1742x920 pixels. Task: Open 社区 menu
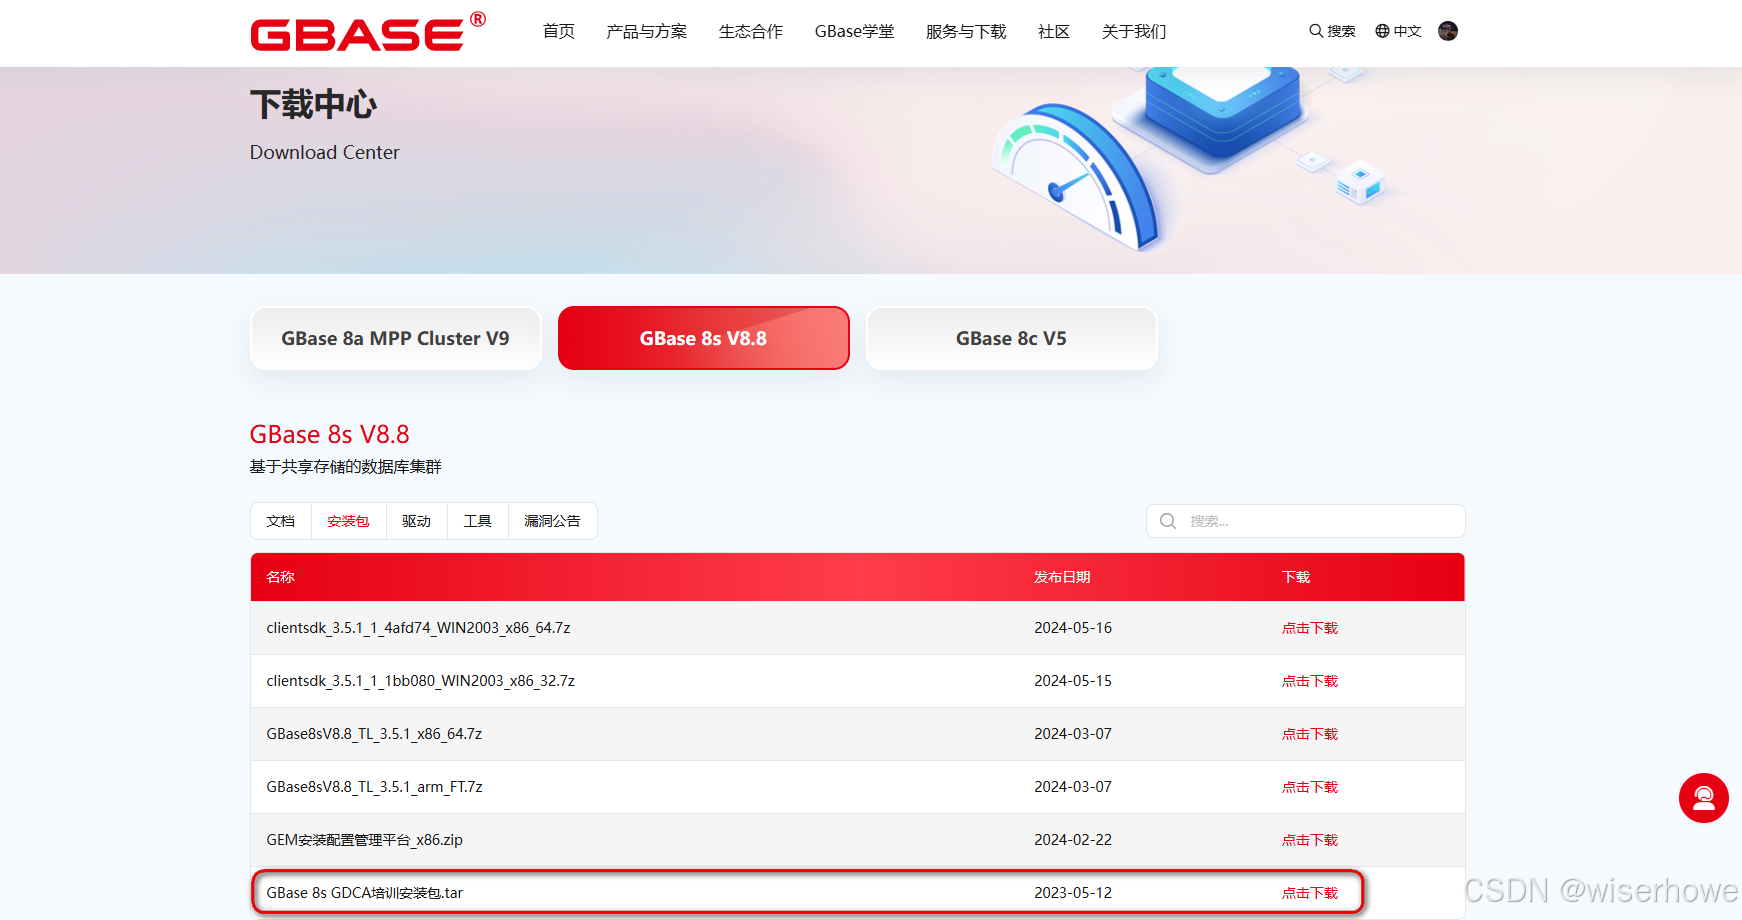1054,32
